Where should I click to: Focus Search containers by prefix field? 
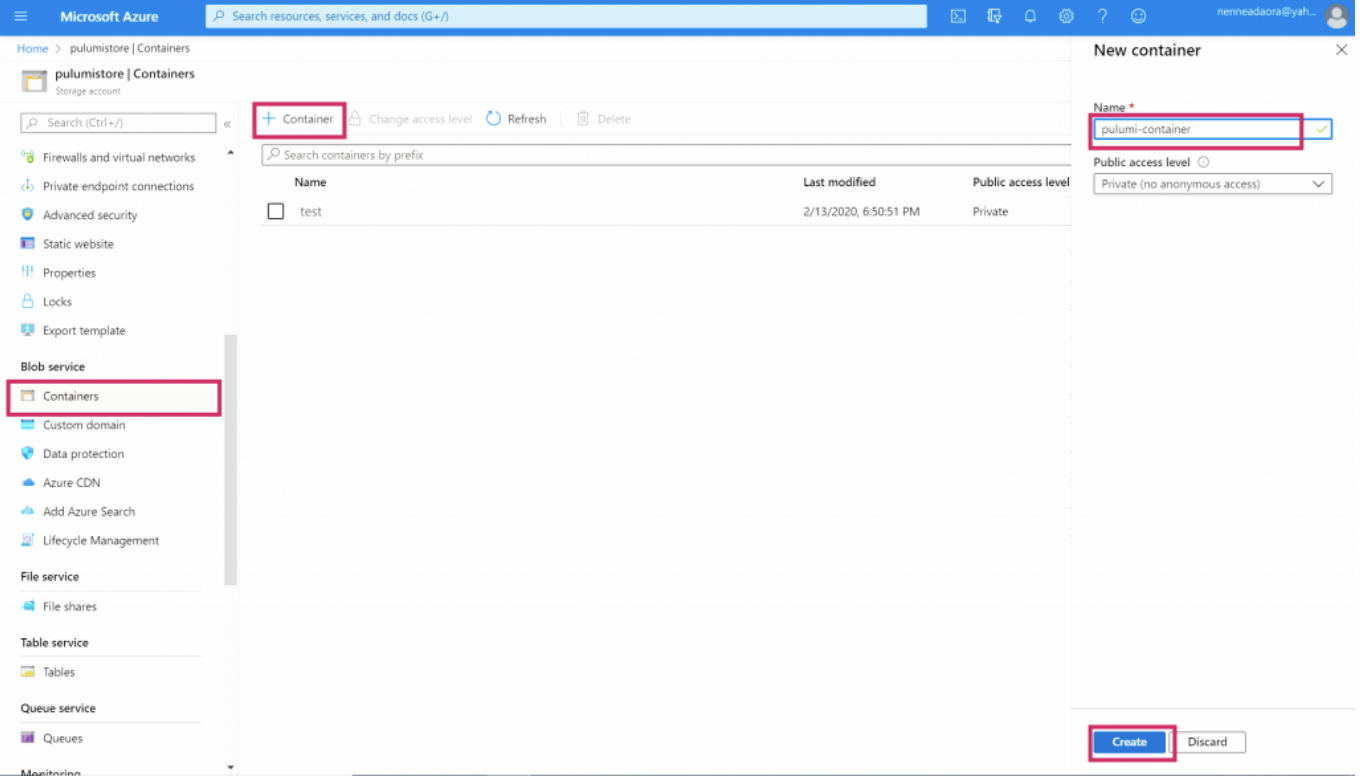[668, 156]
